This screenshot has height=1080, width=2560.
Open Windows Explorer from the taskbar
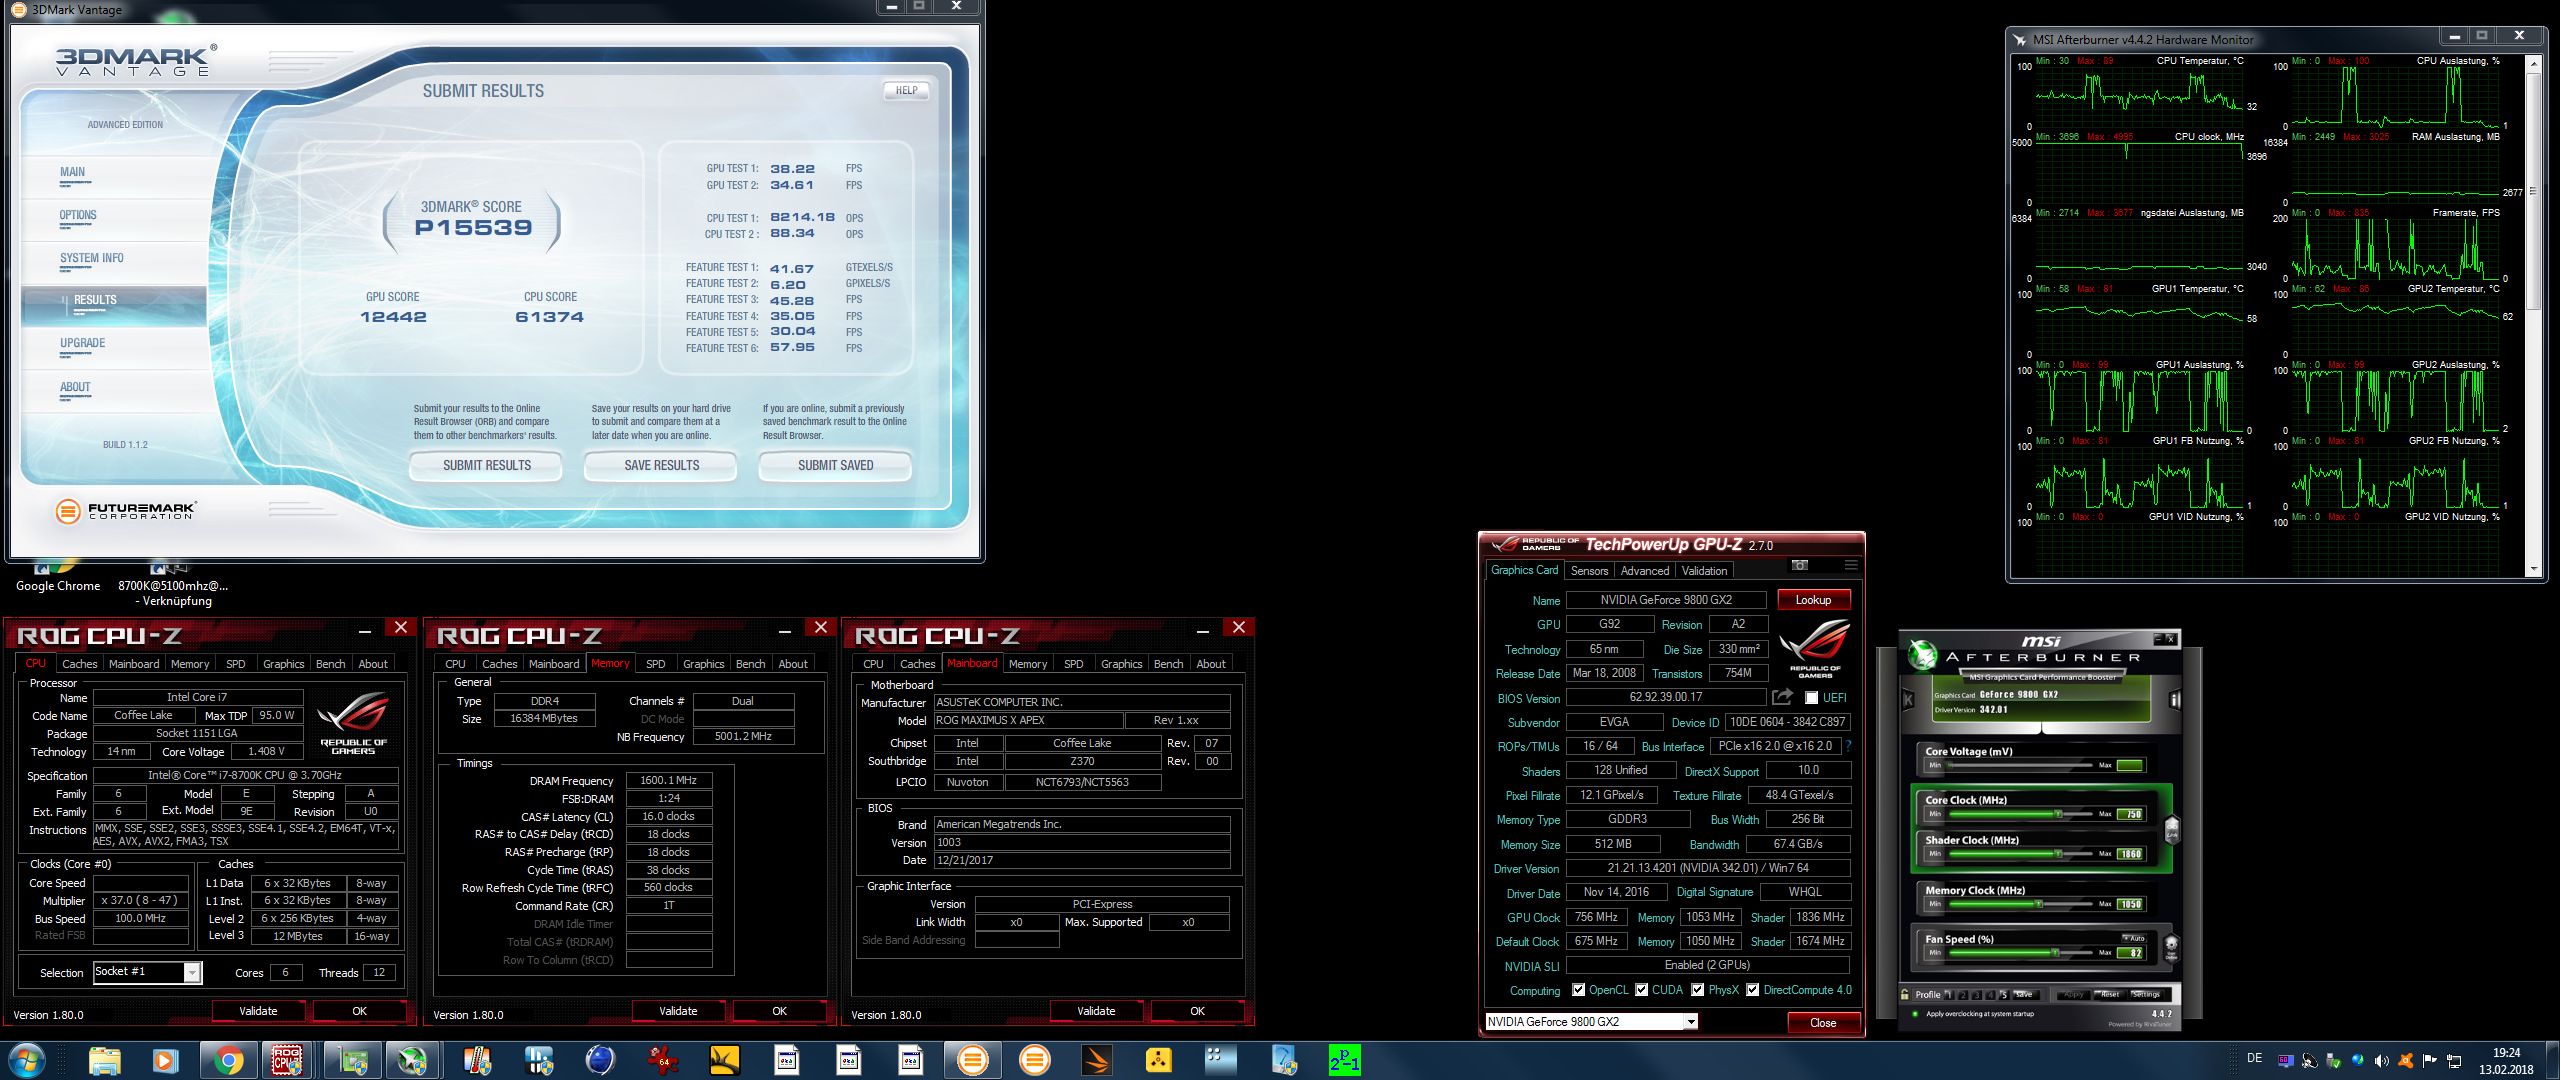[104, 1060]
